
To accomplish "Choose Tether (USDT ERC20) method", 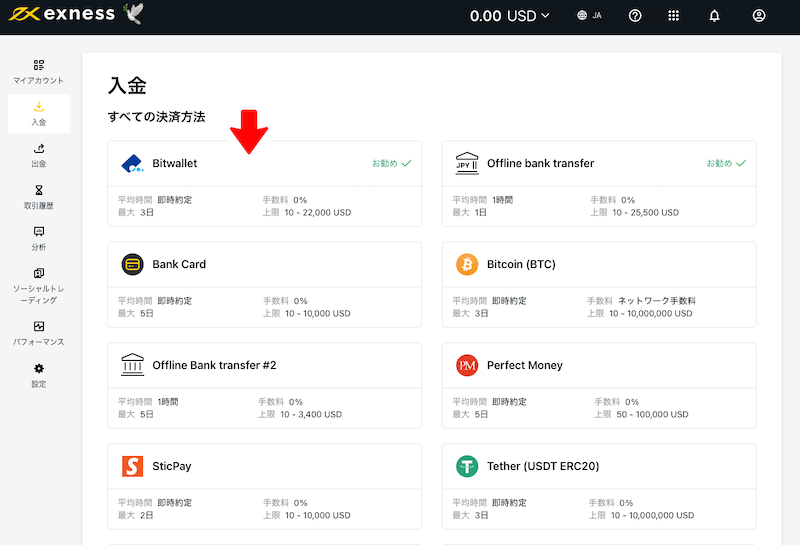I will tap(599, 486).
